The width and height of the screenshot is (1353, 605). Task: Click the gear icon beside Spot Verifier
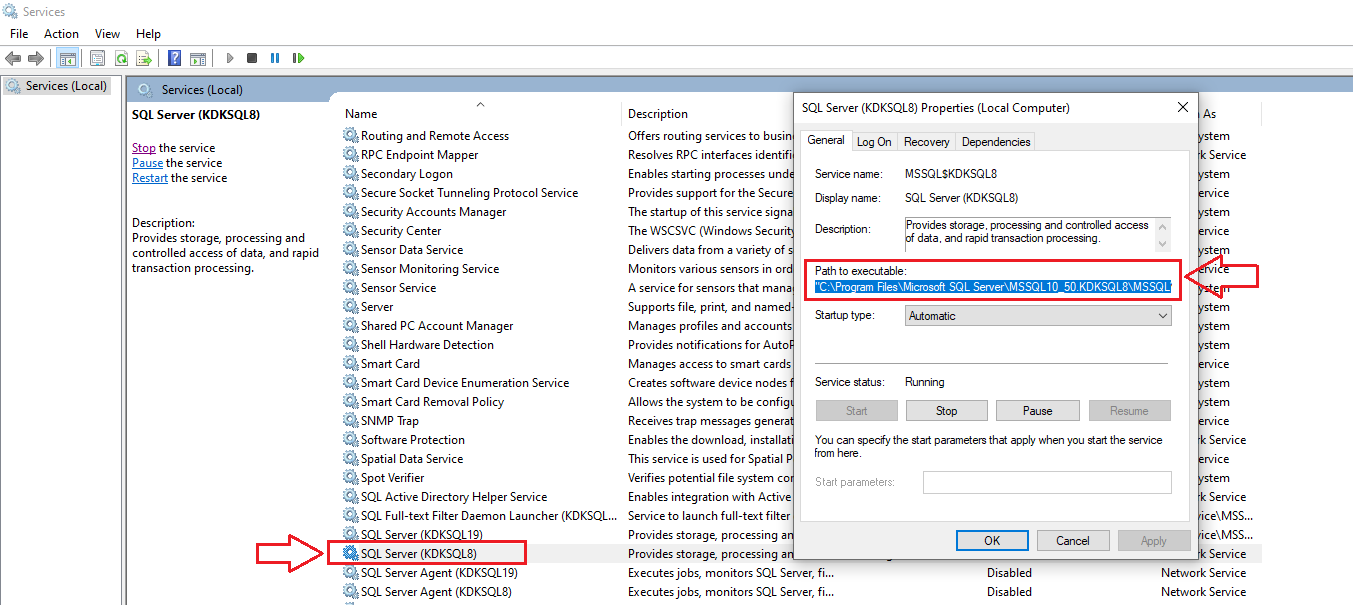tap(350, 477)
